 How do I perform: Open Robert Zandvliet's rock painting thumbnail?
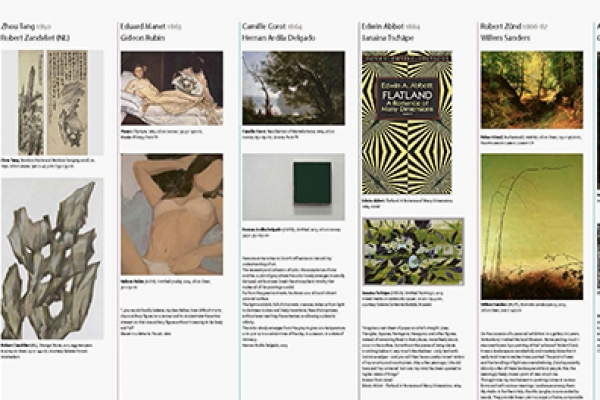coord(52,258)
